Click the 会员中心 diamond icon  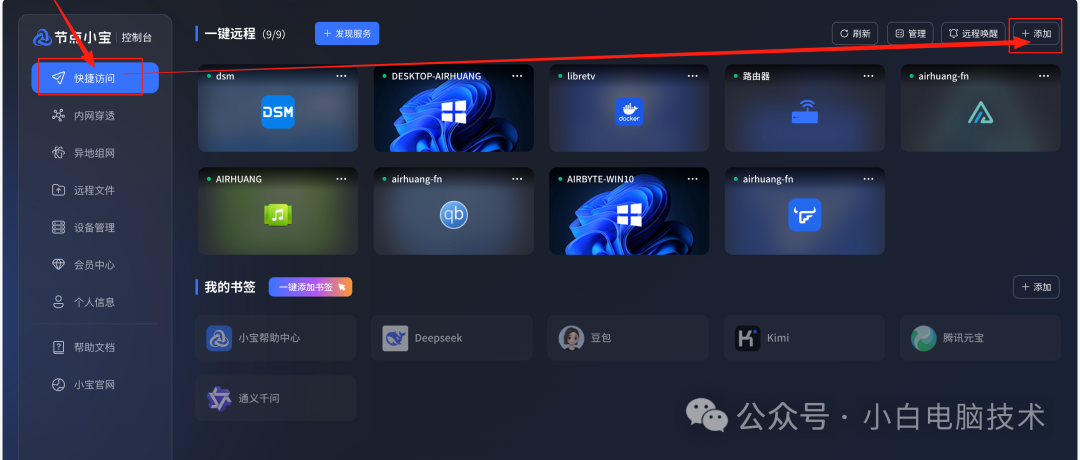(59, 264)
